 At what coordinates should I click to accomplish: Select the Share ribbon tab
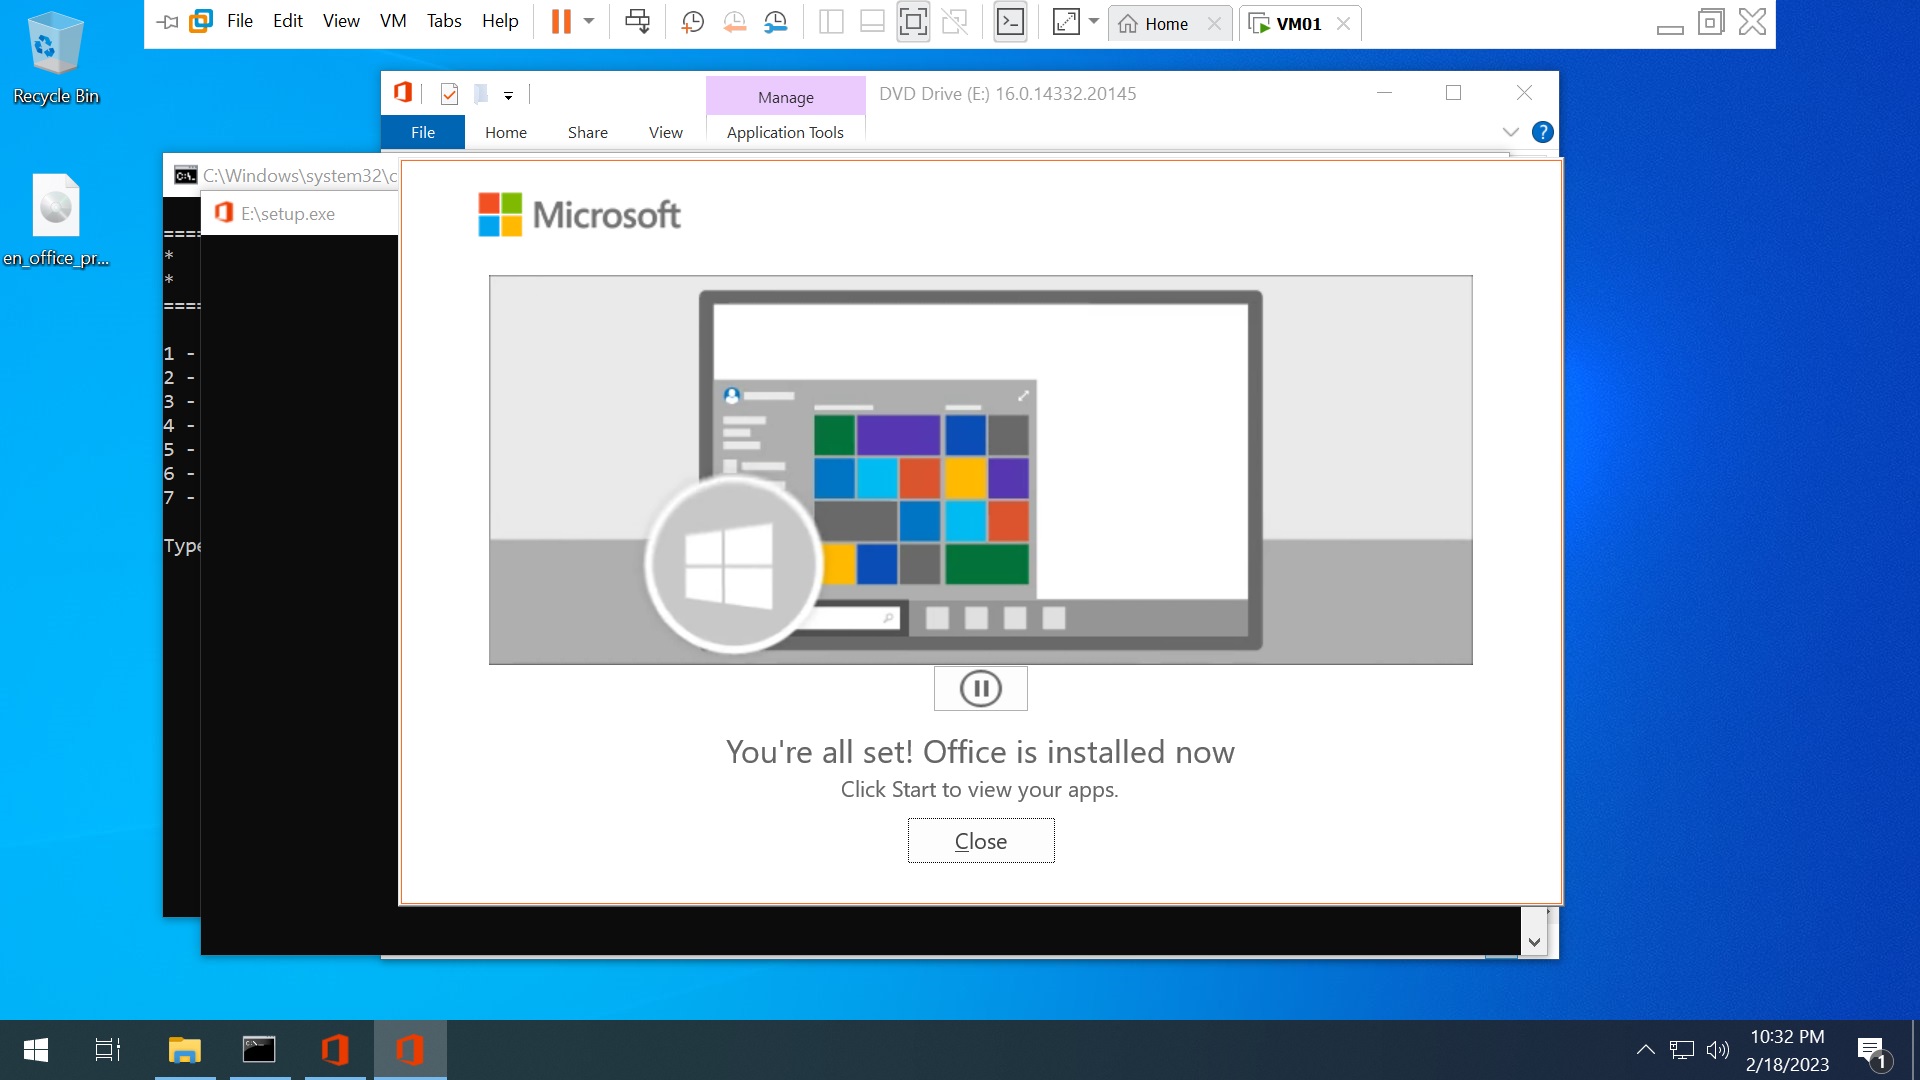pos(588,132)
